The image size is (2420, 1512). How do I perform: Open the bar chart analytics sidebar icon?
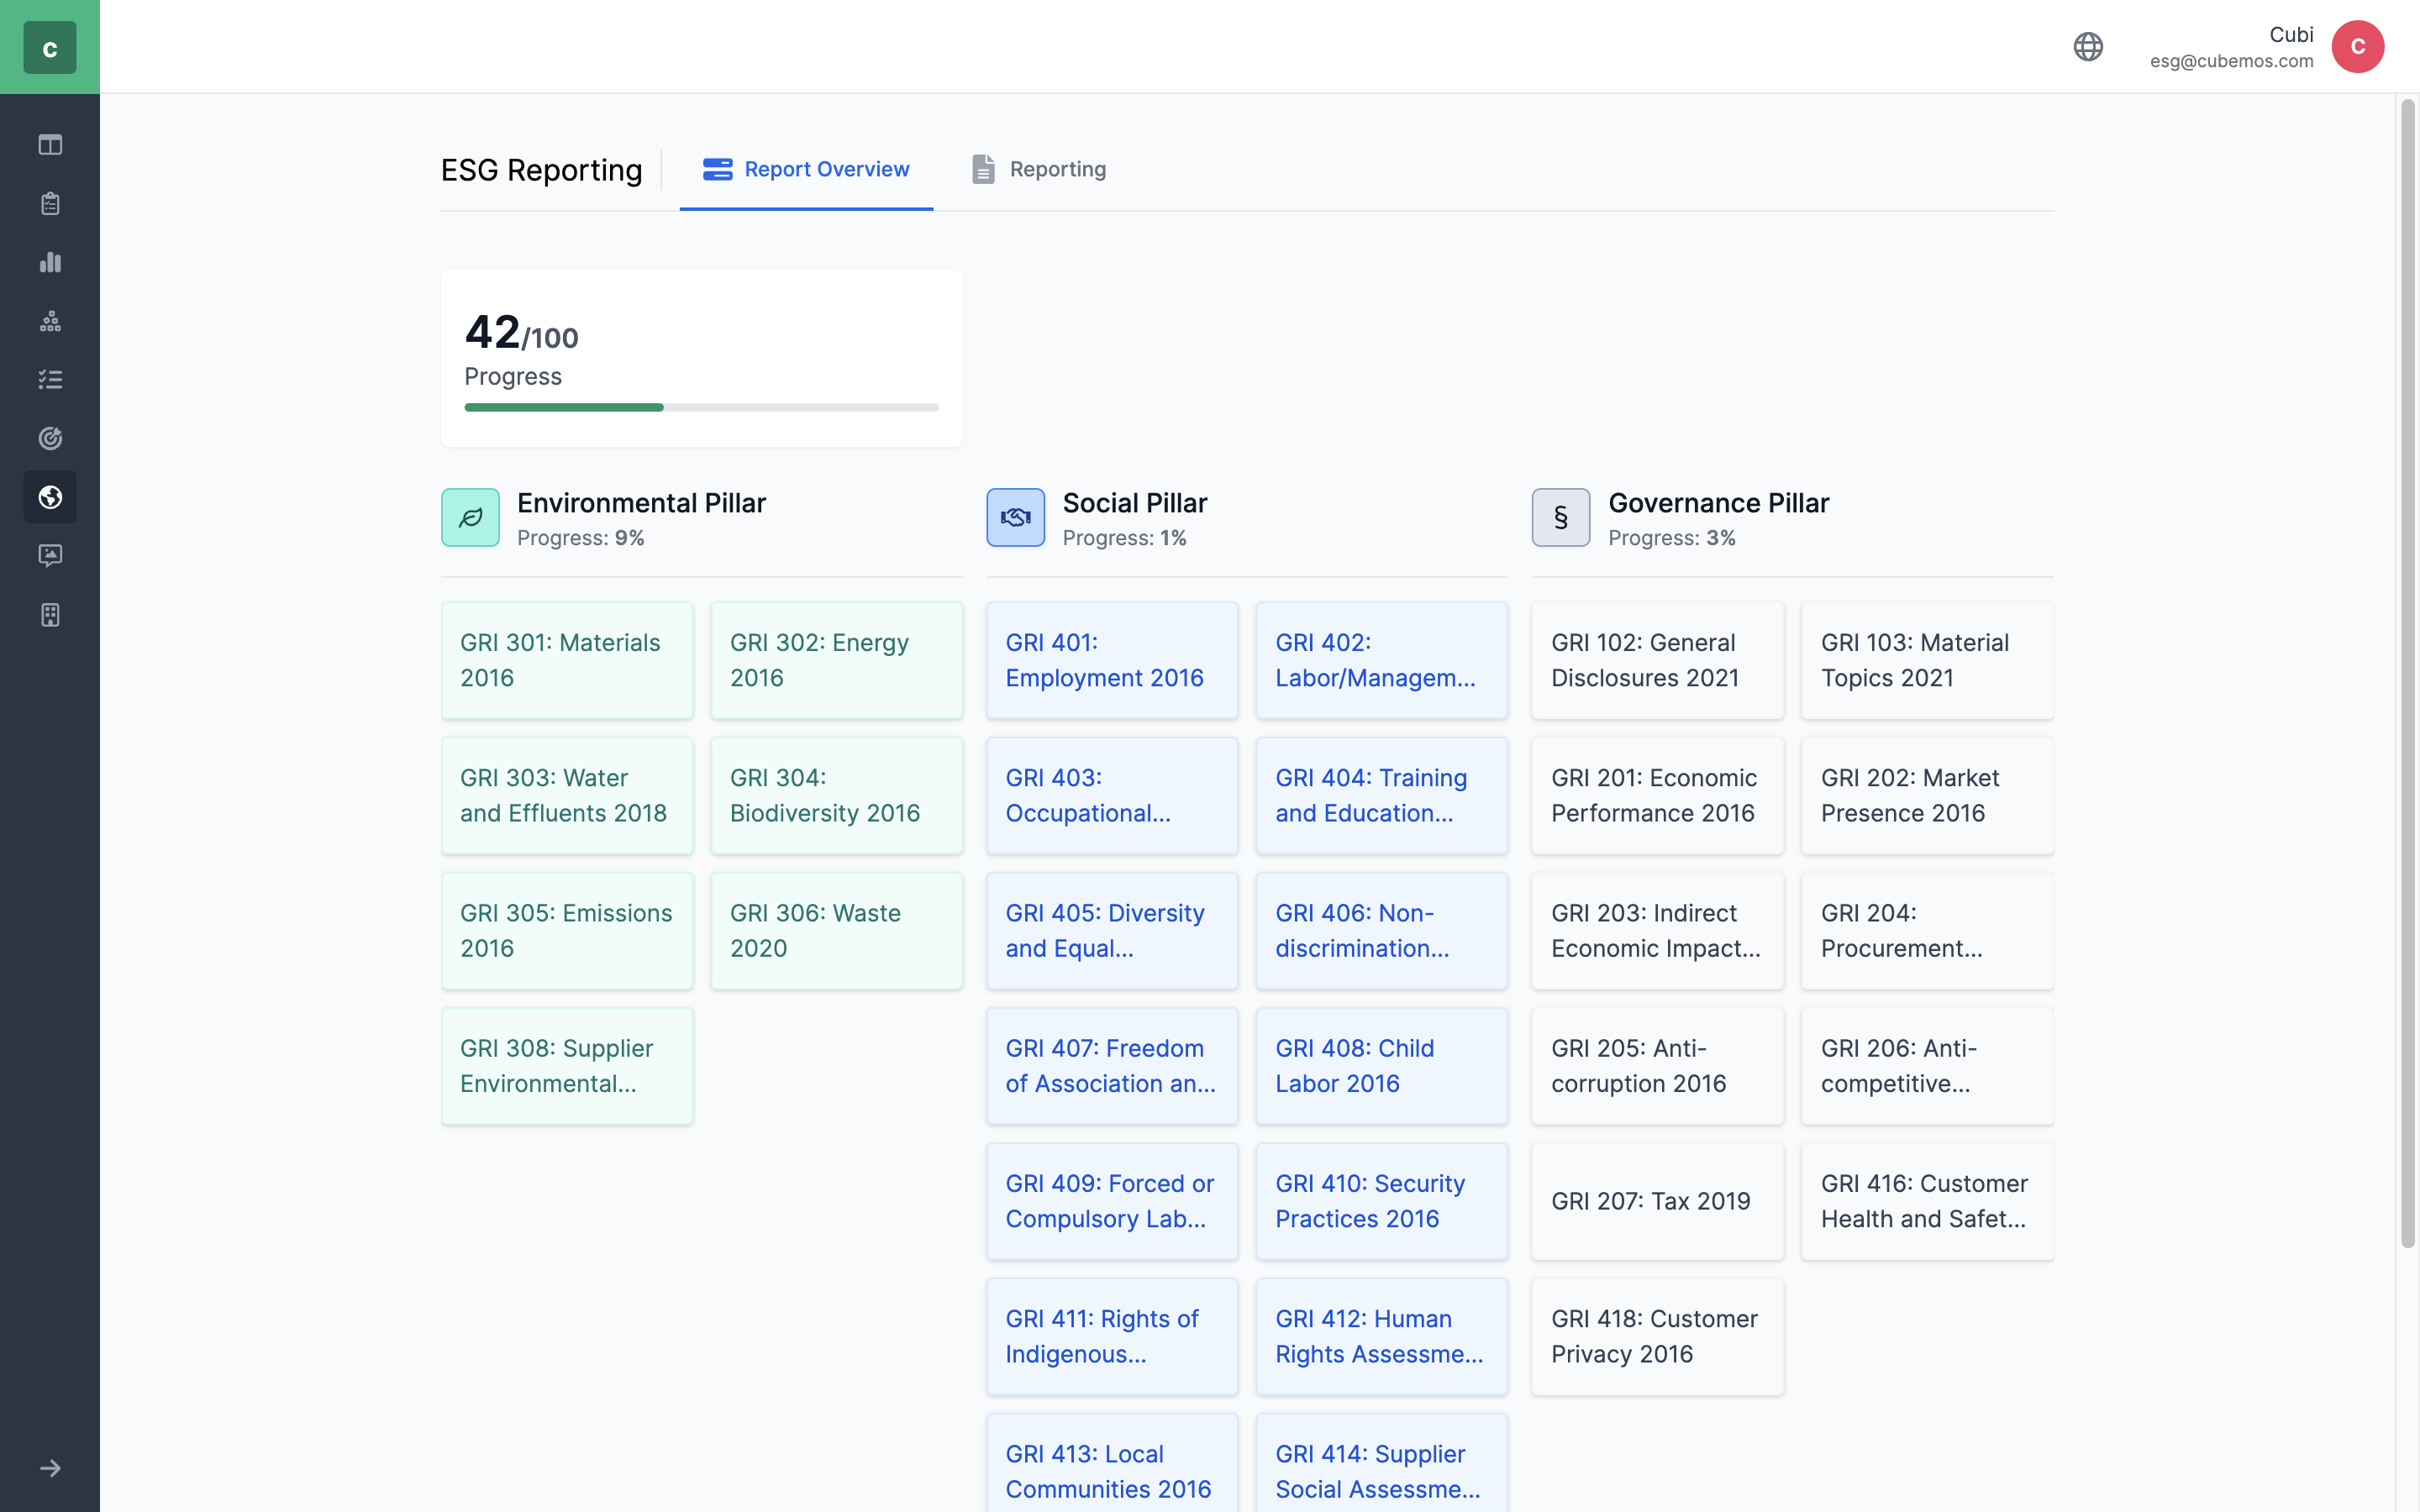click(x=50, y=262)
